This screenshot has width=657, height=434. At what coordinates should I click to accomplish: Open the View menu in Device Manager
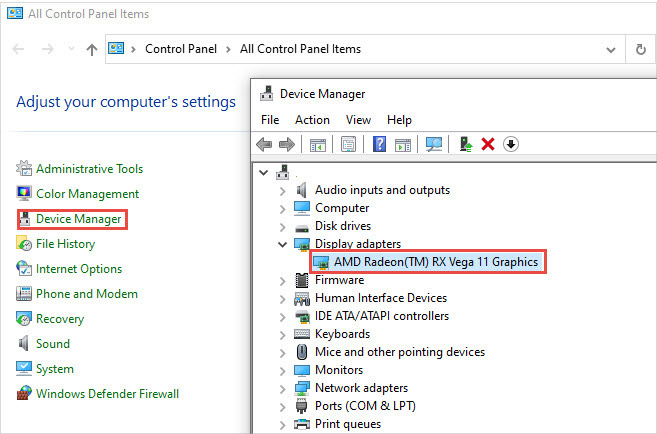click(358, 120)
